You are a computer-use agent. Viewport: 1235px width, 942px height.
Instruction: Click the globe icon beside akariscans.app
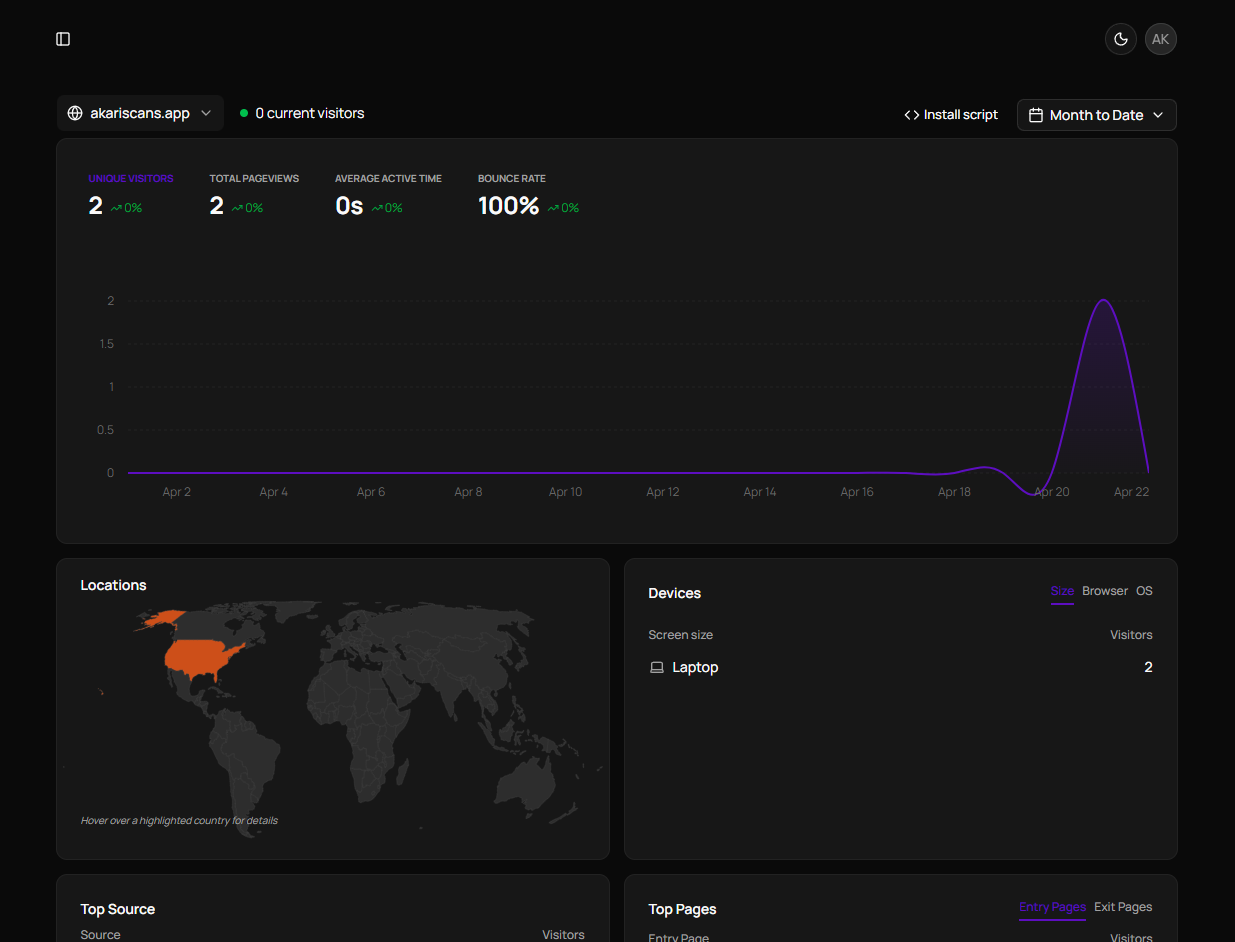pyautogui.click(x=75, y=113)
